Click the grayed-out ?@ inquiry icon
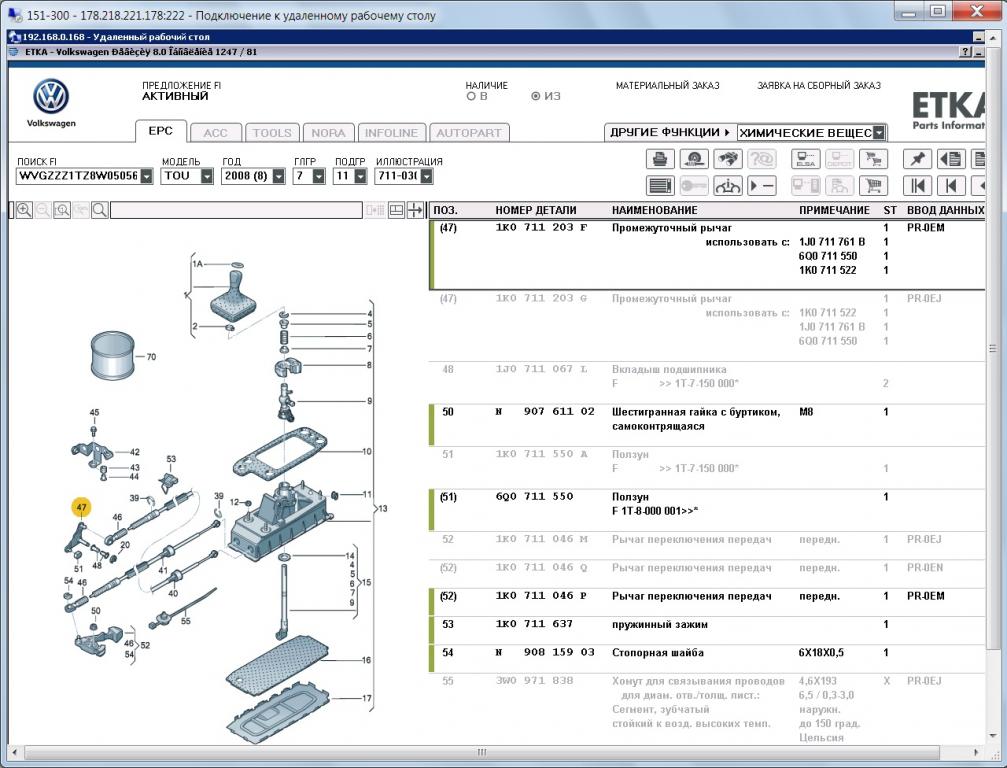This screenshot has height=768, width=1007. (762, 159)
